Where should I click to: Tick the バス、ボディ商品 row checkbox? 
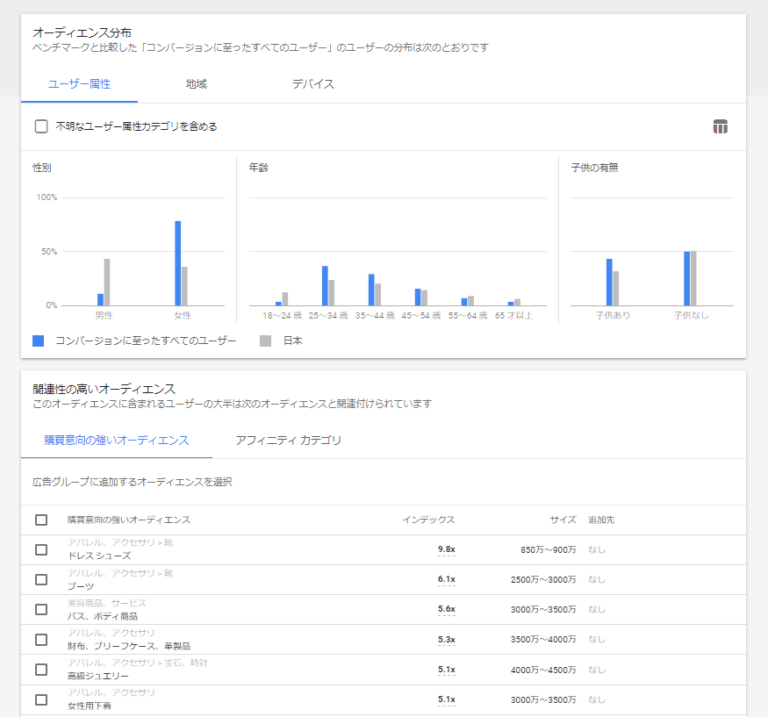click(x=41, y=609)
